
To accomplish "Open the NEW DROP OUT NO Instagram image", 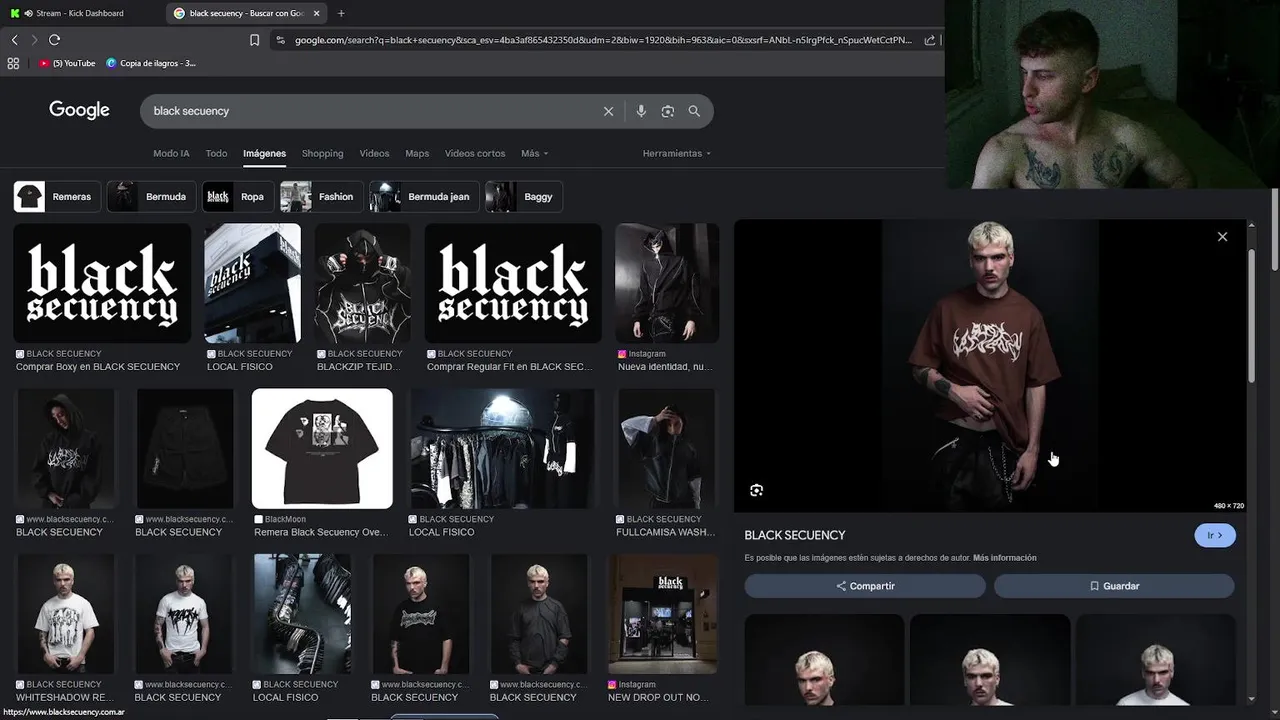I will tap(663, 614).
